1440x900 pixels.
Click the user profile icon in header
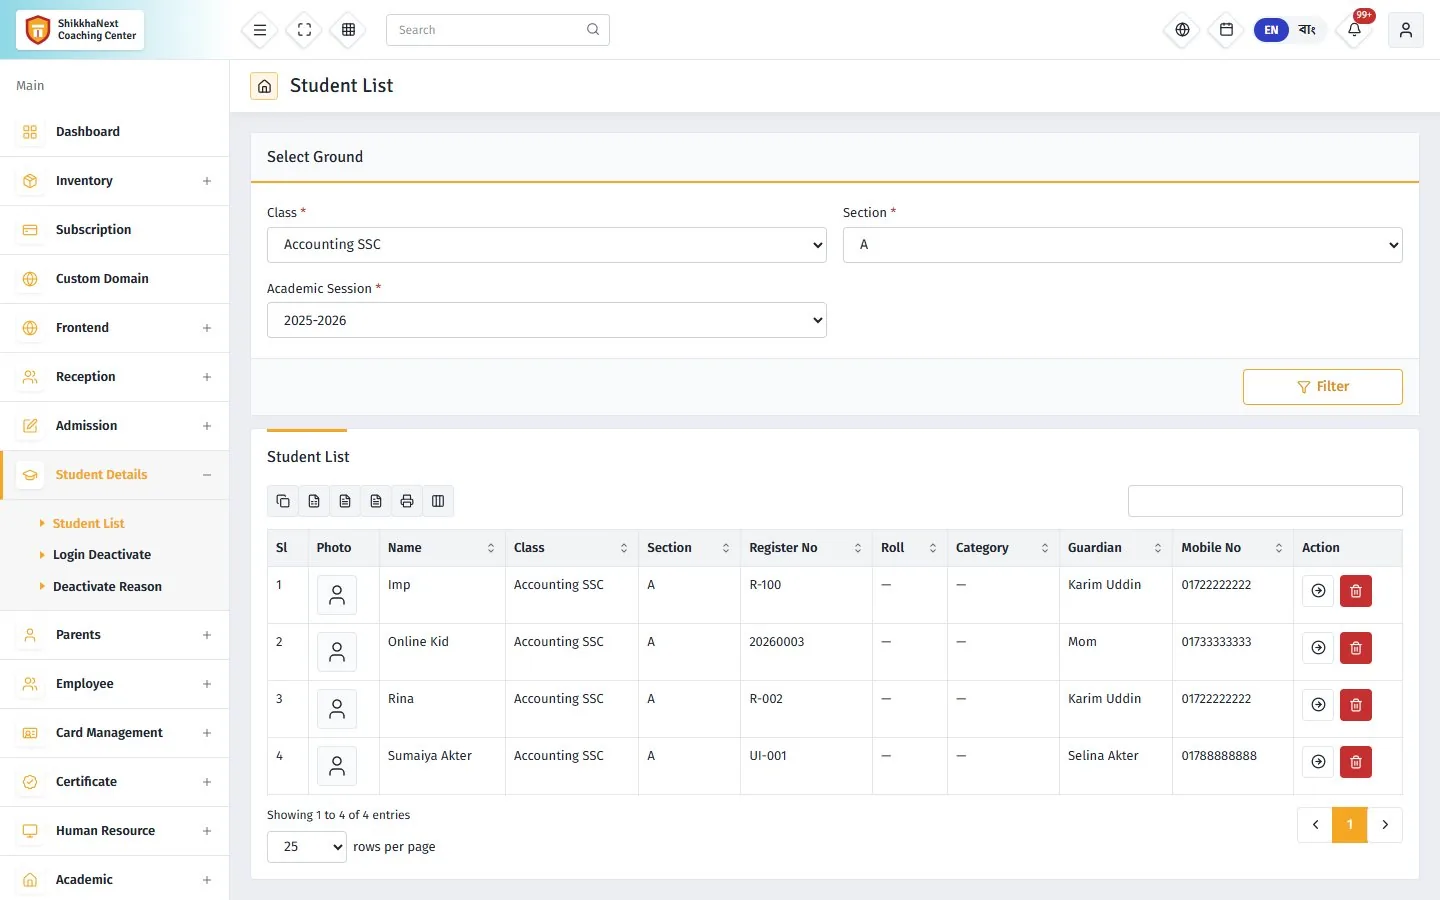[1405, 30]
